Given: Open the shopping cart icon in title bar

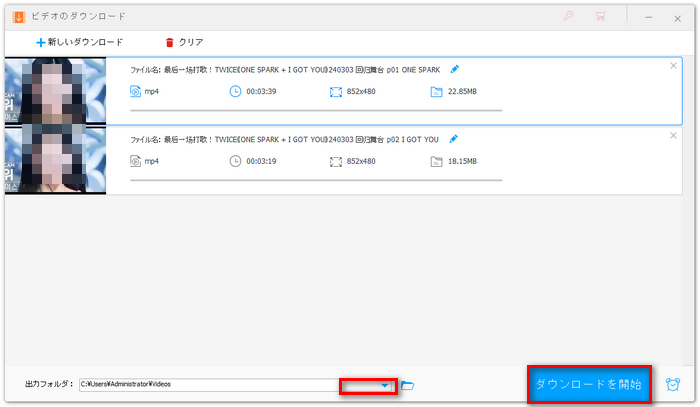Looking at the screenshot, I should pos(600,17).
